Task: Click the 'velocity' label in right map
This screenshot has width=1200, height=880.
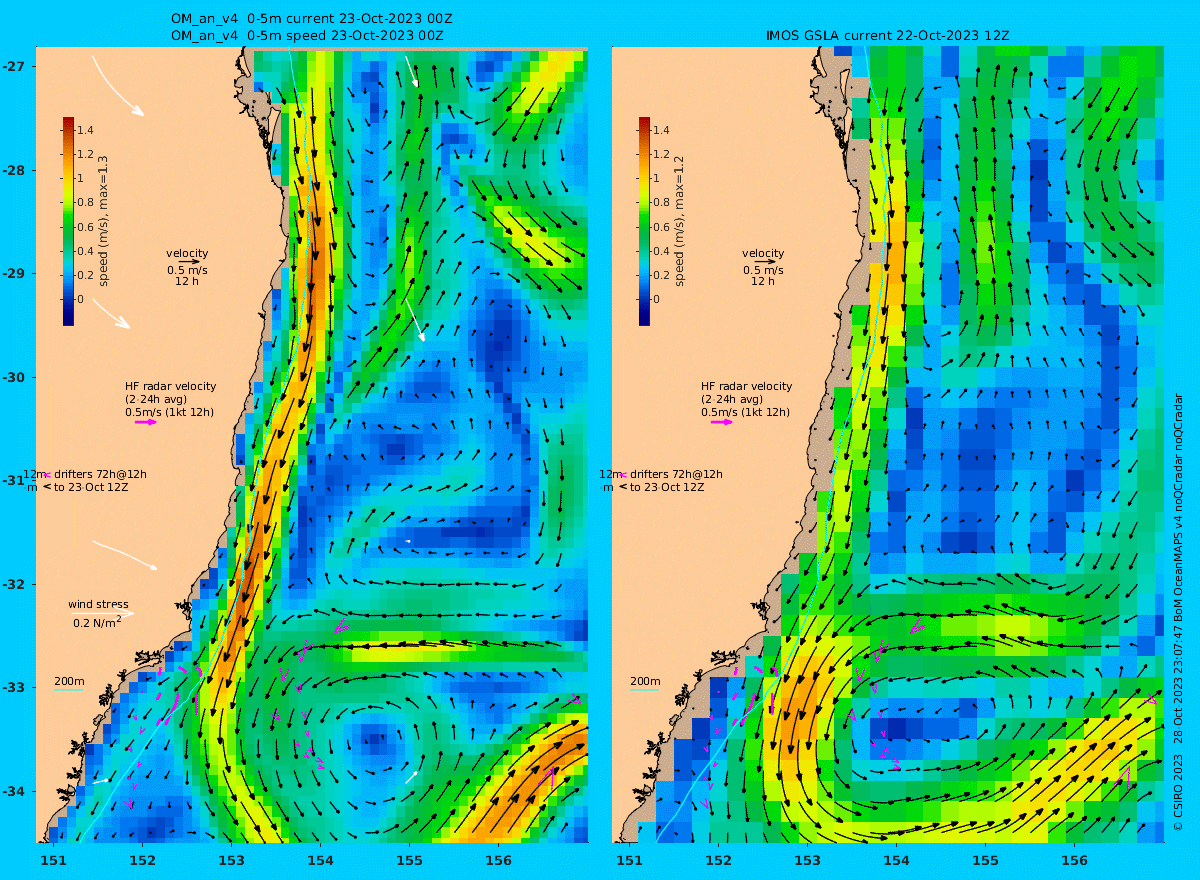Action: coord(763,253)
